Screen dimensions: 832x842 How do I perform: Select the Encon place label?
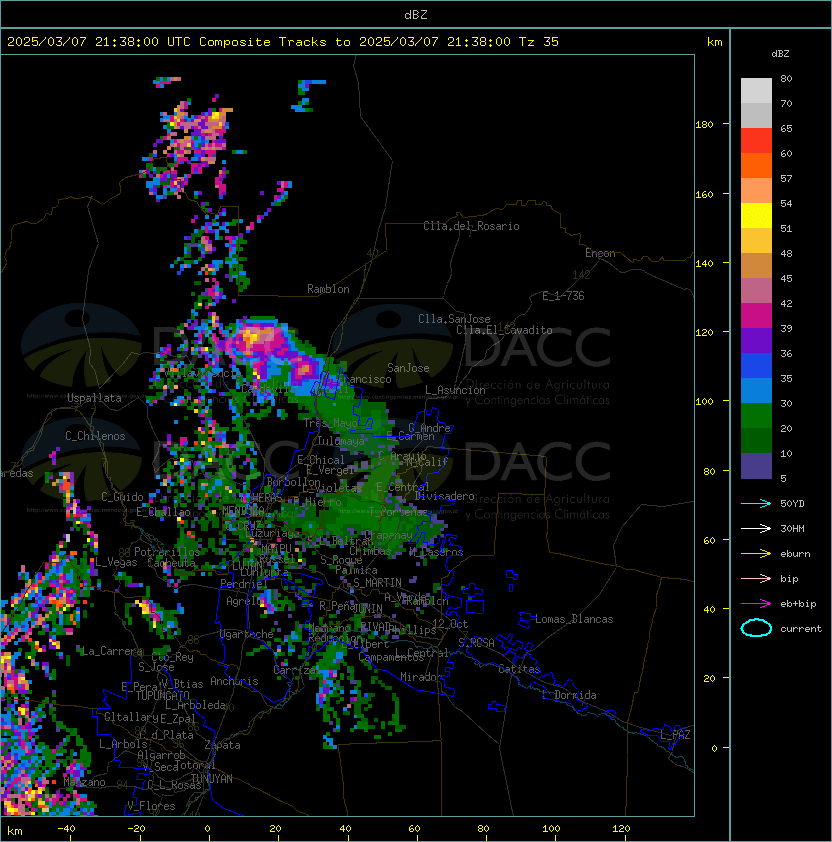click(x=600, y=253)
